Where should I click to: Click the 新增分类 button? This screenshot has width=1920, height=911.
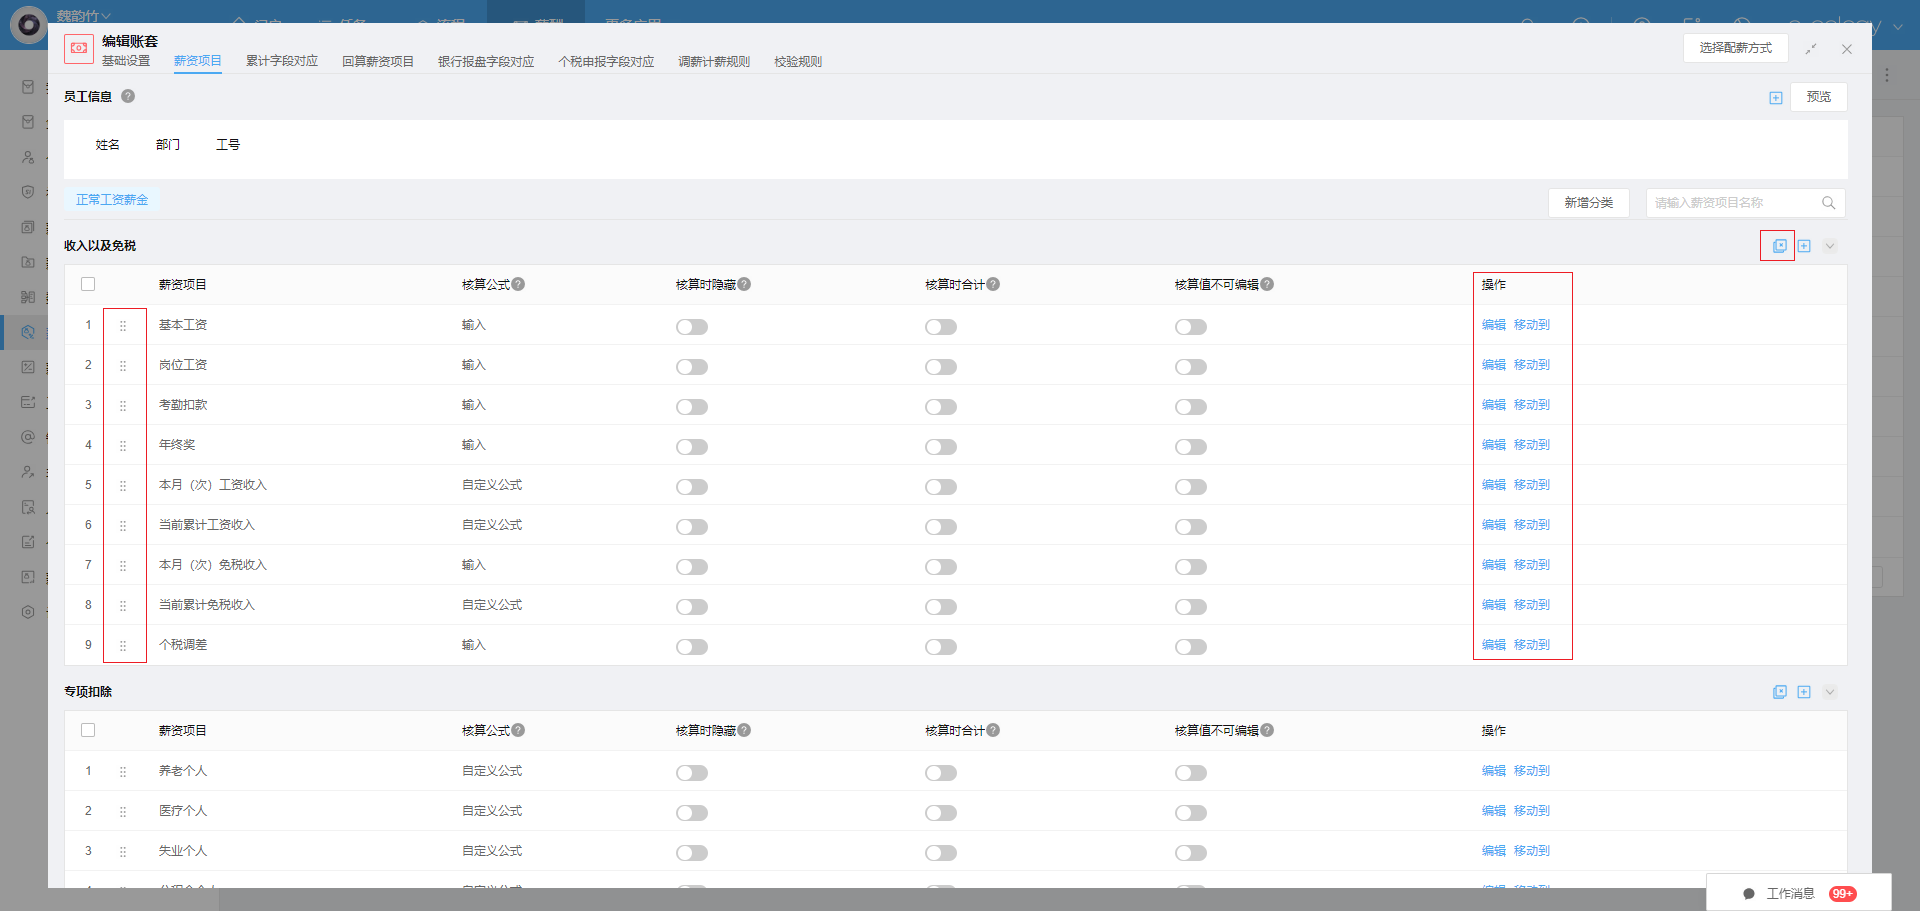click(1589, 203)
